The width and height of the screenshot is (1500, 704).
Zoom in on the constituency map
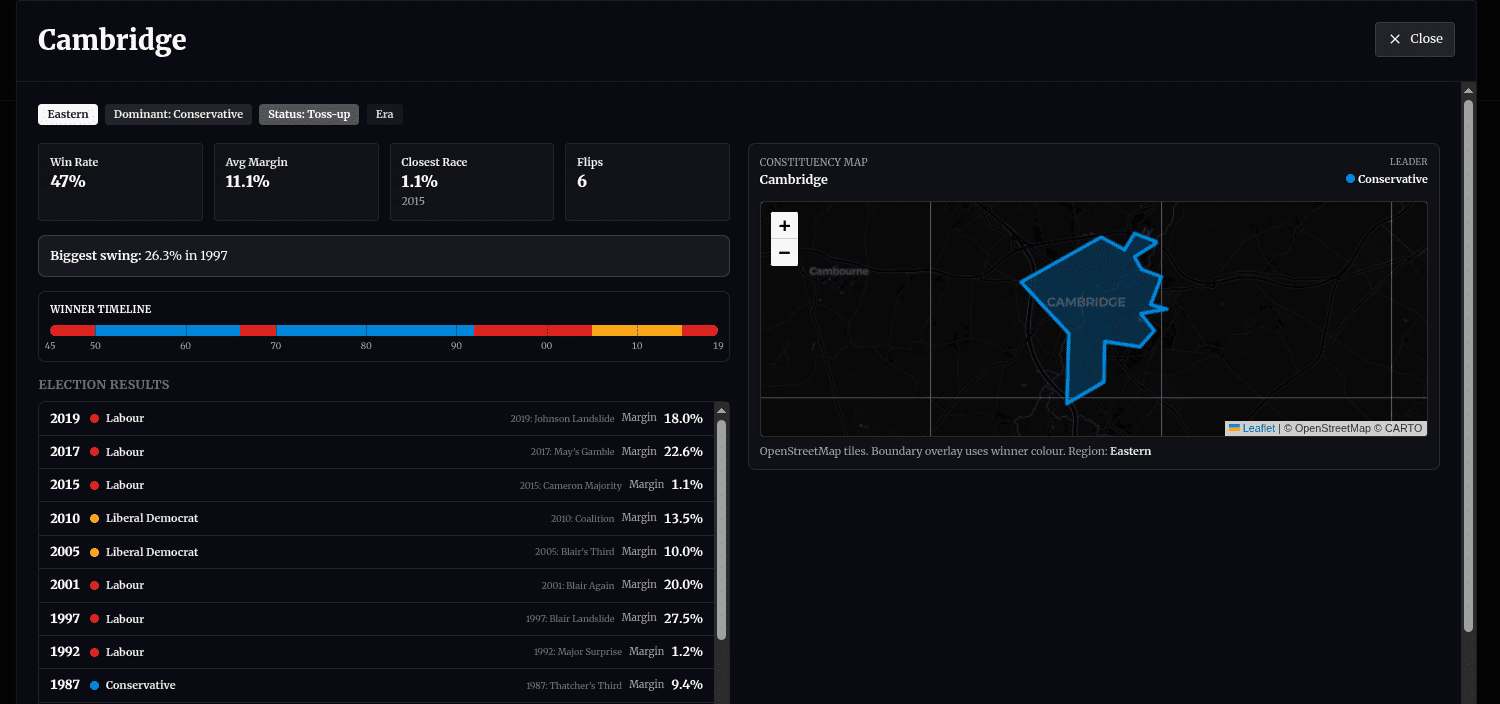784,226
